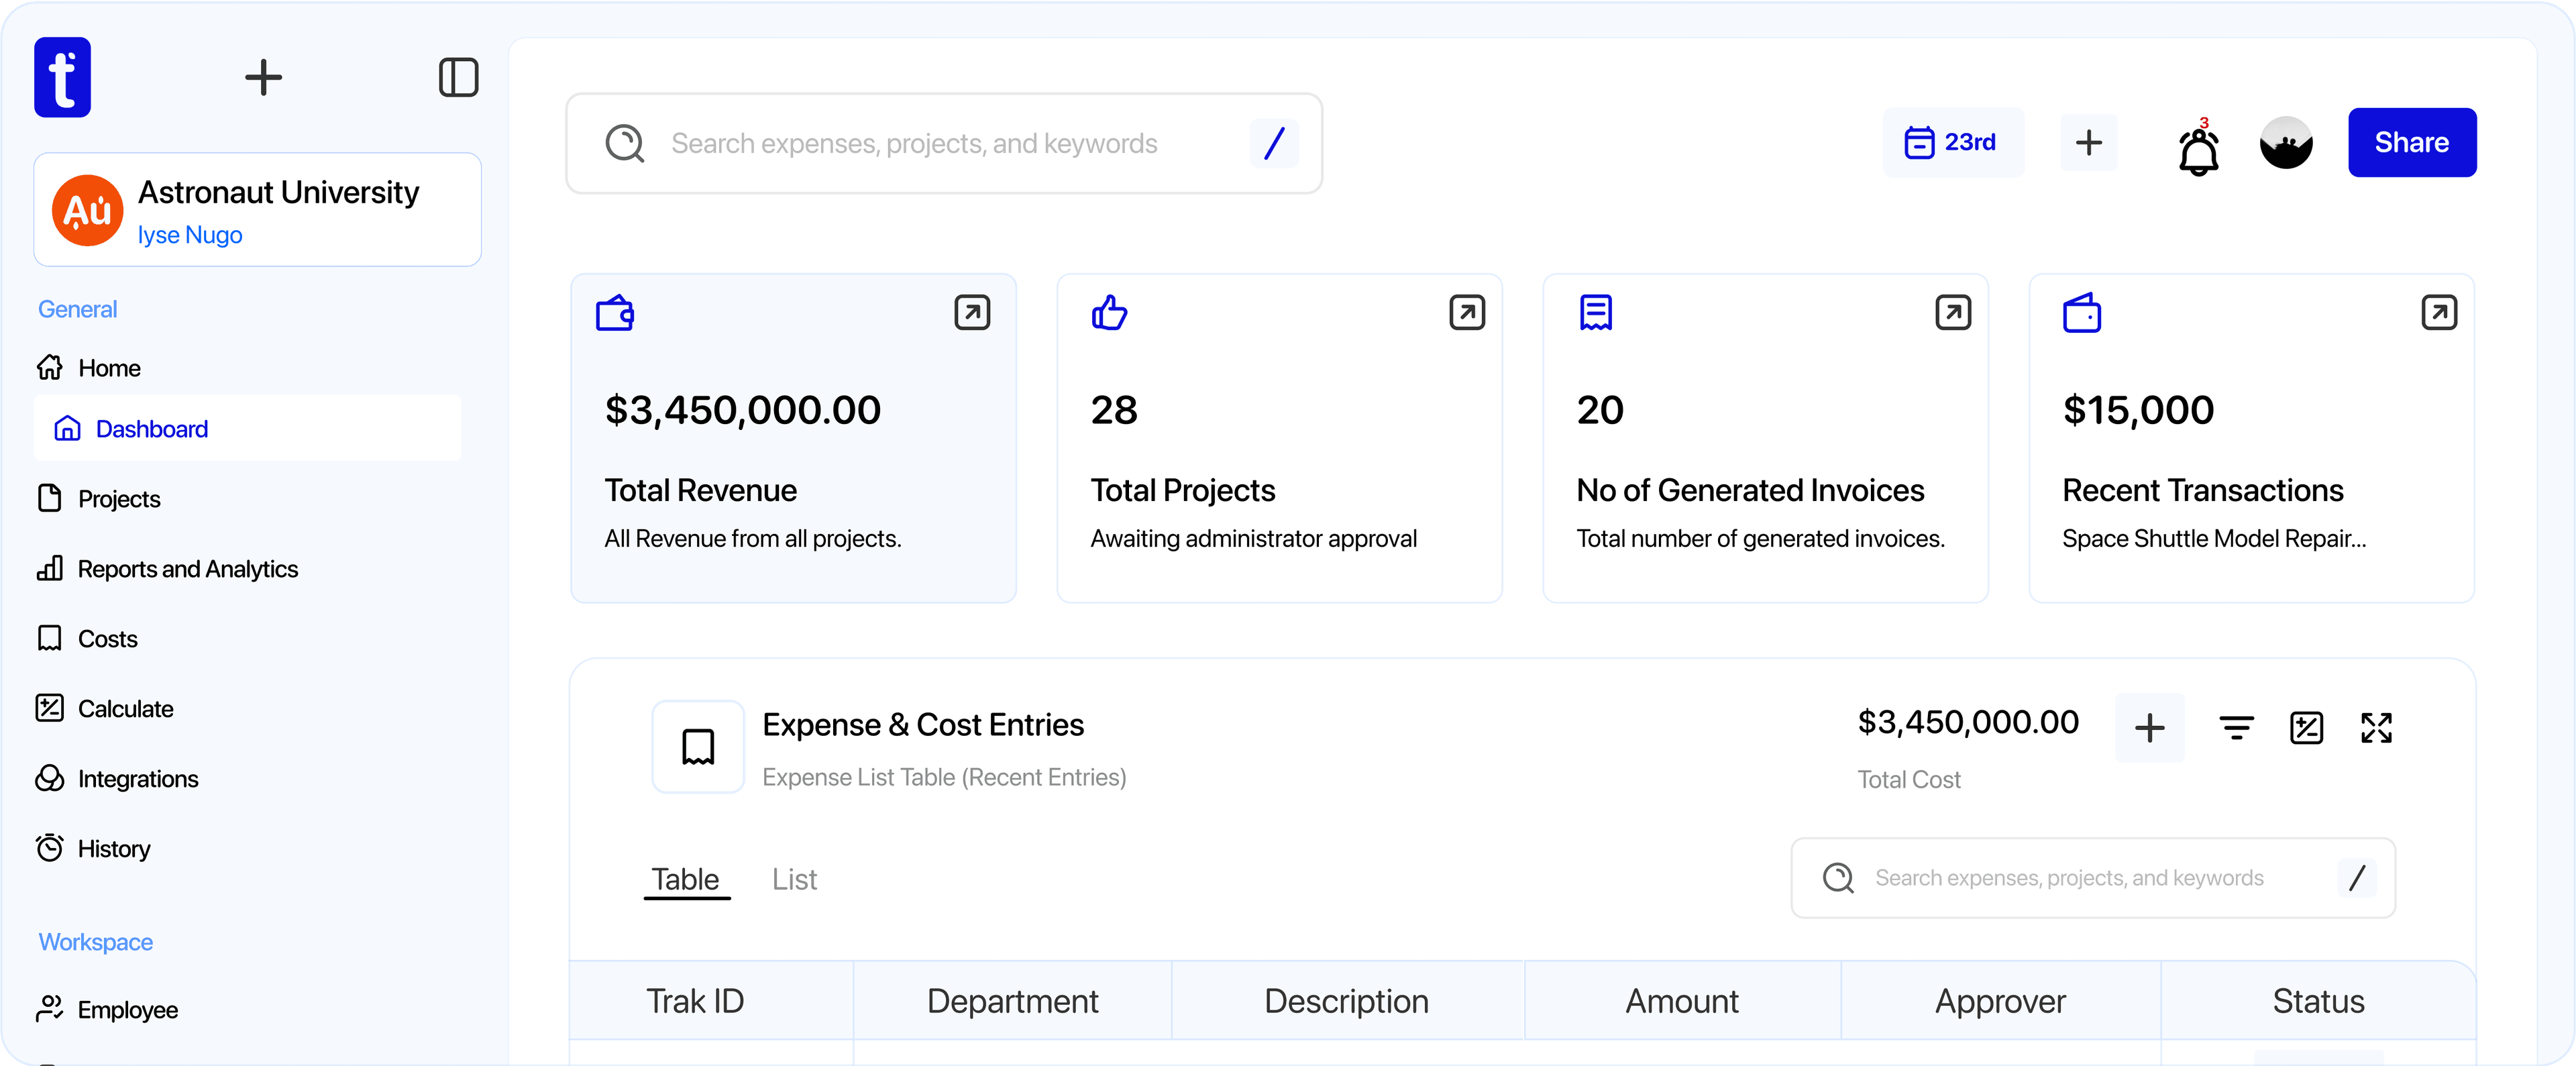The image size is (2576, 1066).
Task: Click the Approver column header
Action: pyautogui.click(x=2000, y=1001)
